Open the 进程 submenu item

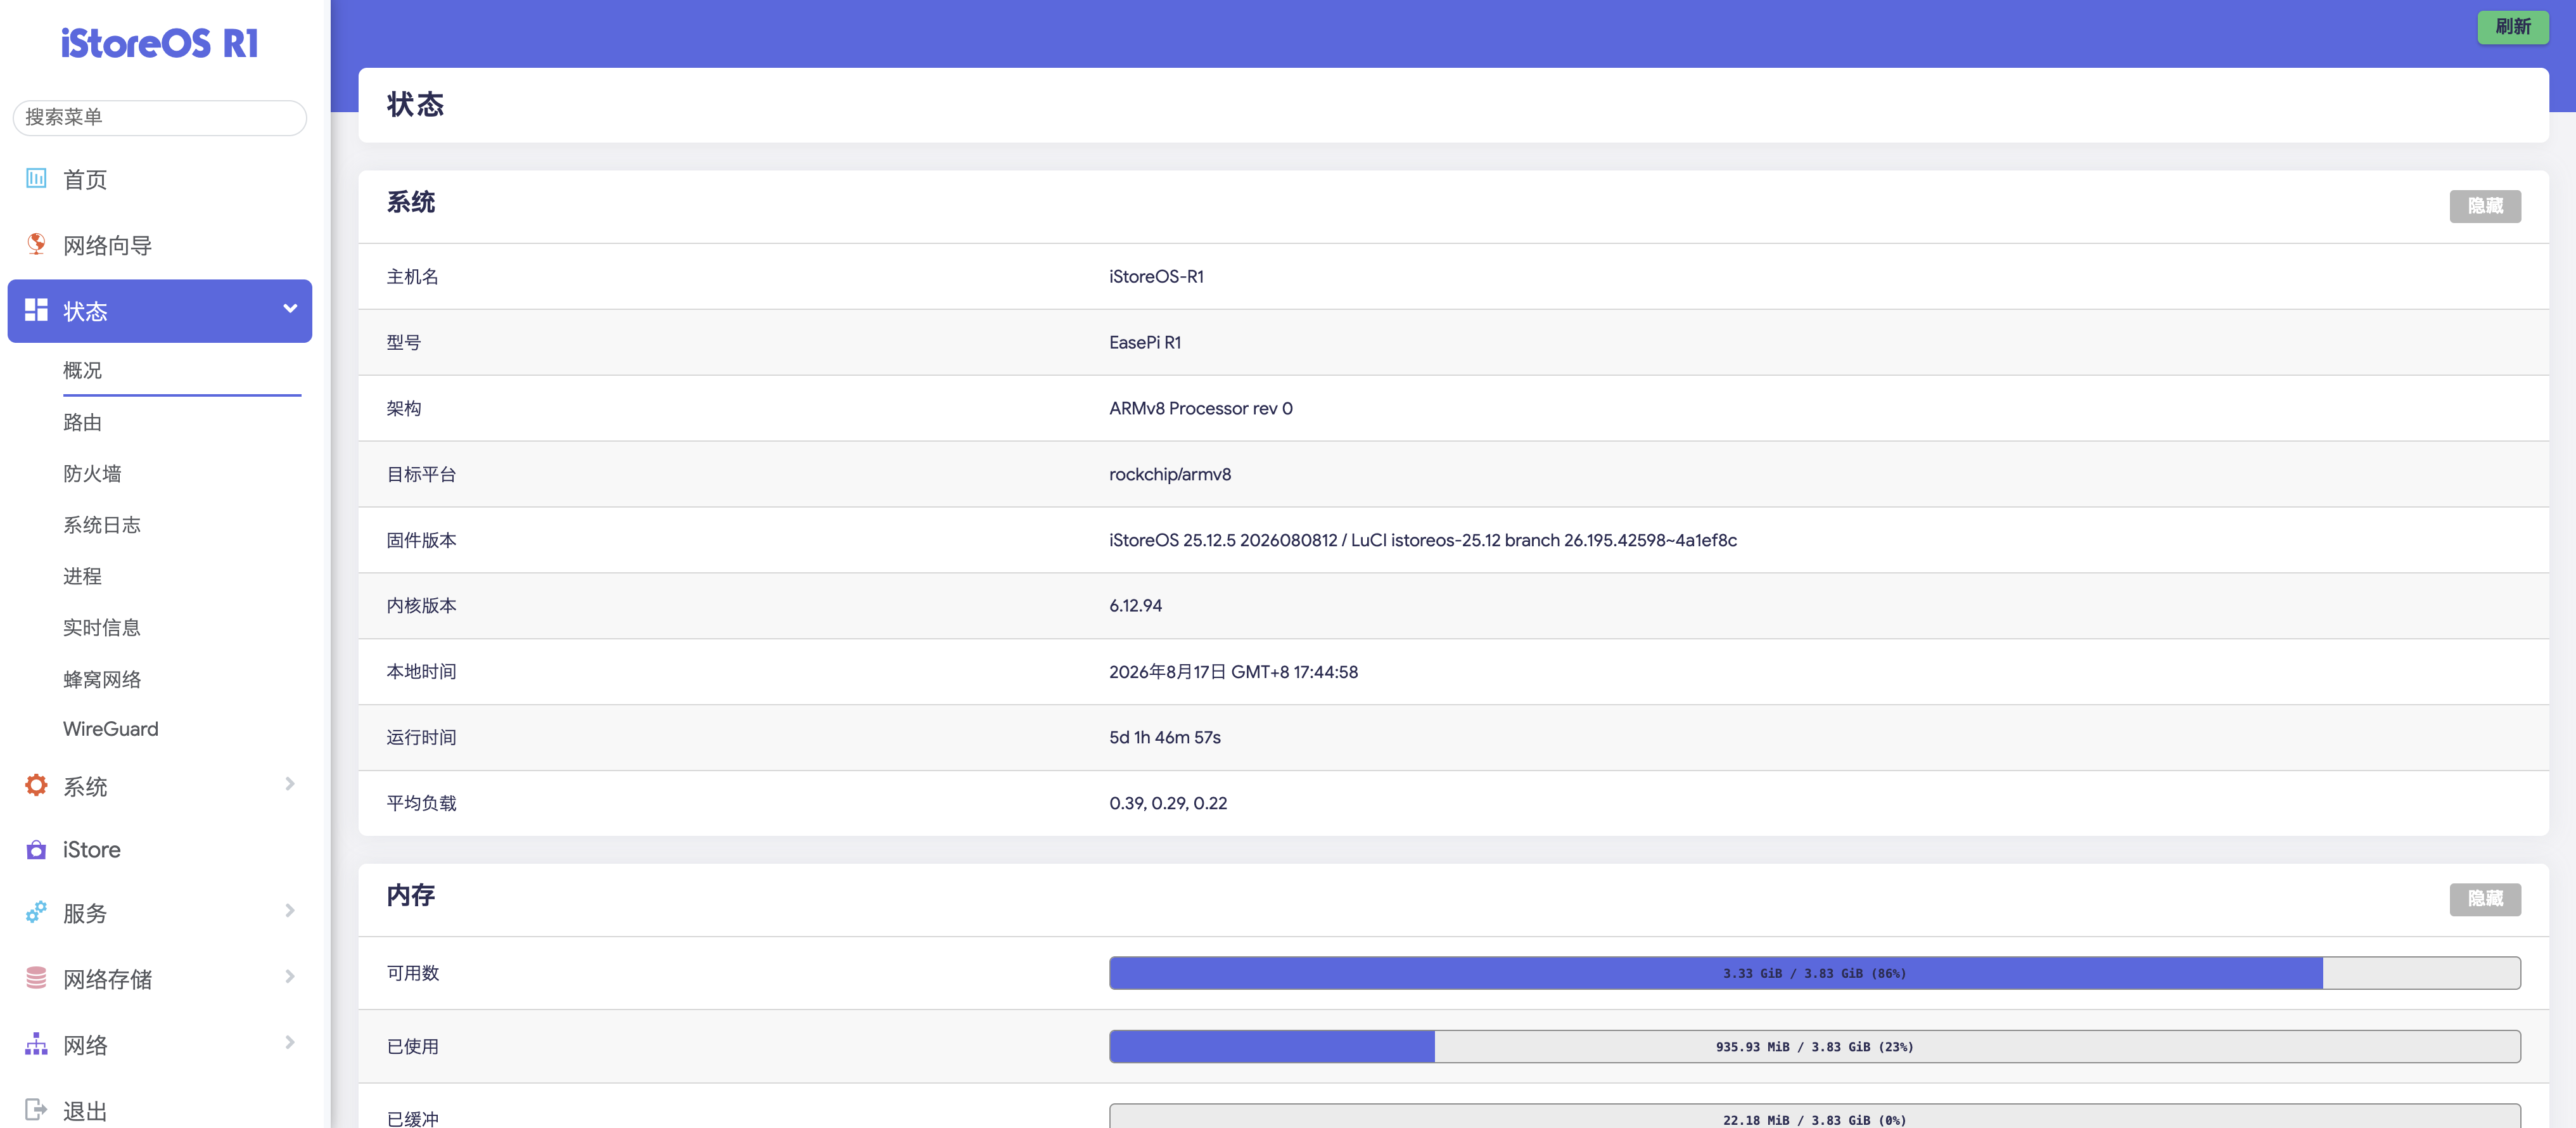82,577
